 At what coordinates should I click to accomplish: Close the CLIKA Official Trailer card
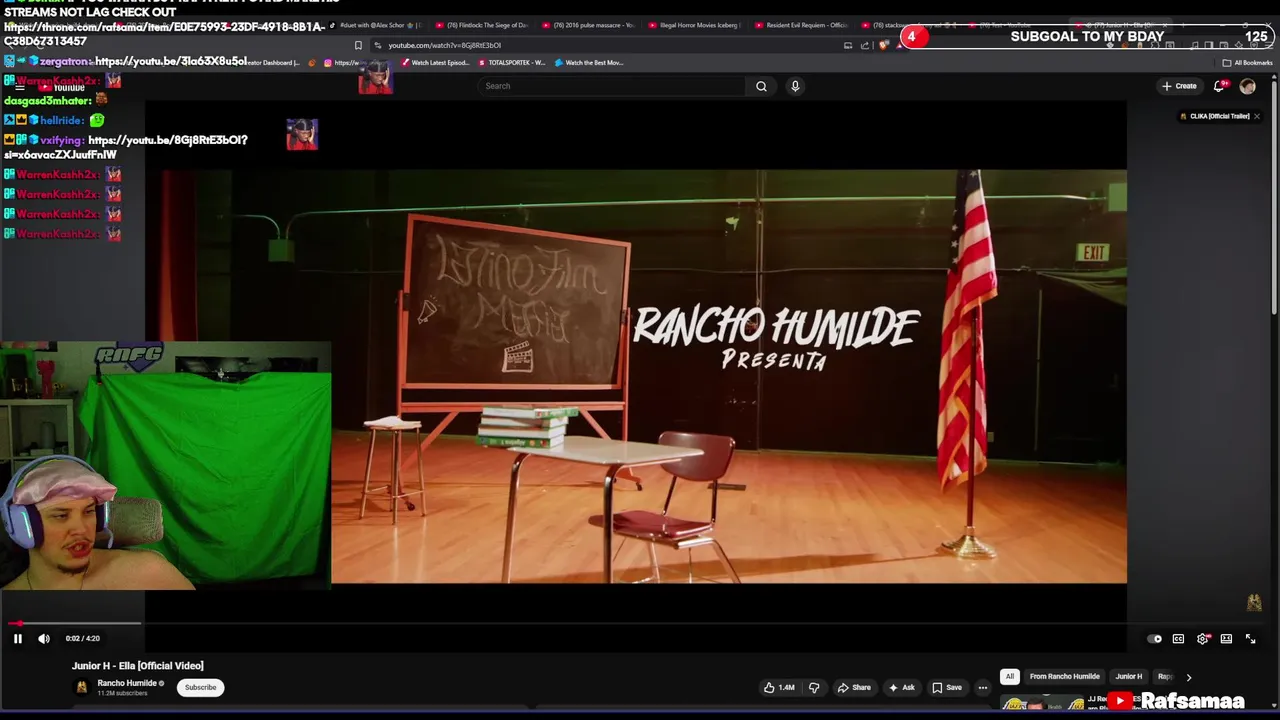point(1257,116)
